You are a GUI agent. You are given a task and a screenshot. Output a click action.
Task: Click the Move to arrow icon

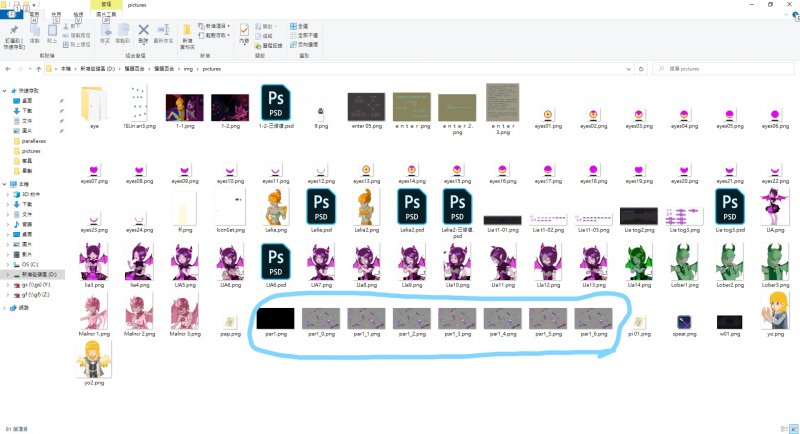click(x=106, y=31)
